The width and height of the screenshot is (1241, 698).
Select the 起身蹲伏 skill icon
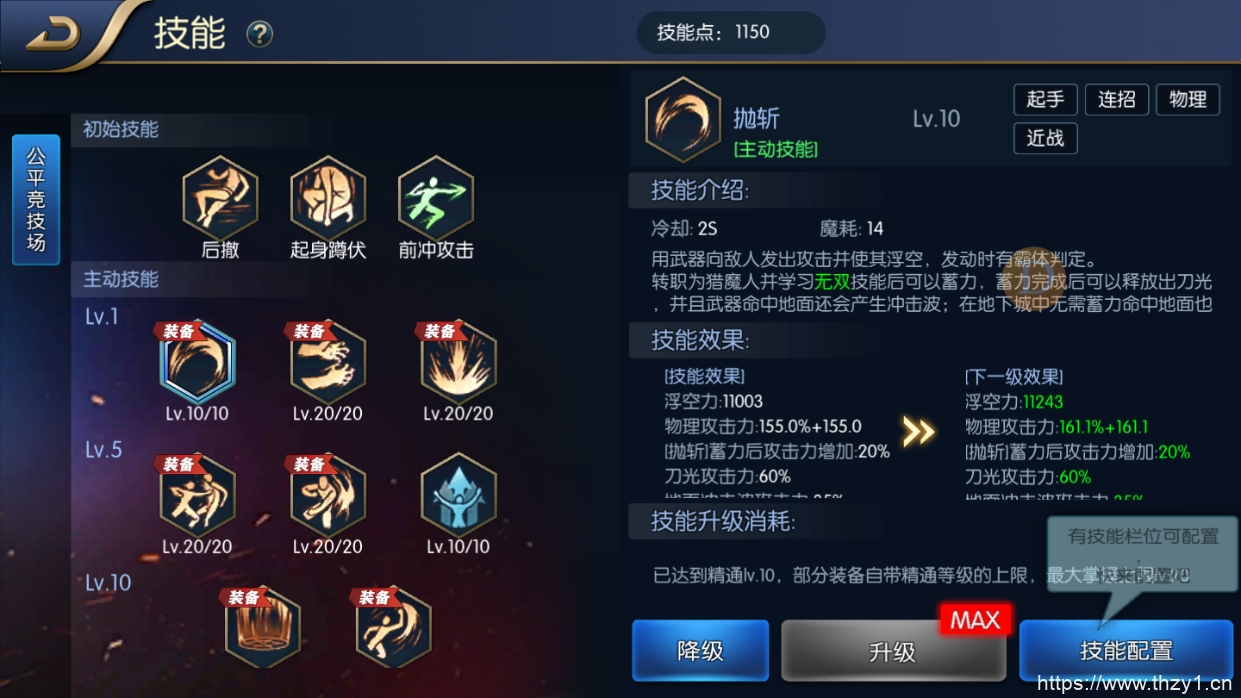(x=328, y=198)
